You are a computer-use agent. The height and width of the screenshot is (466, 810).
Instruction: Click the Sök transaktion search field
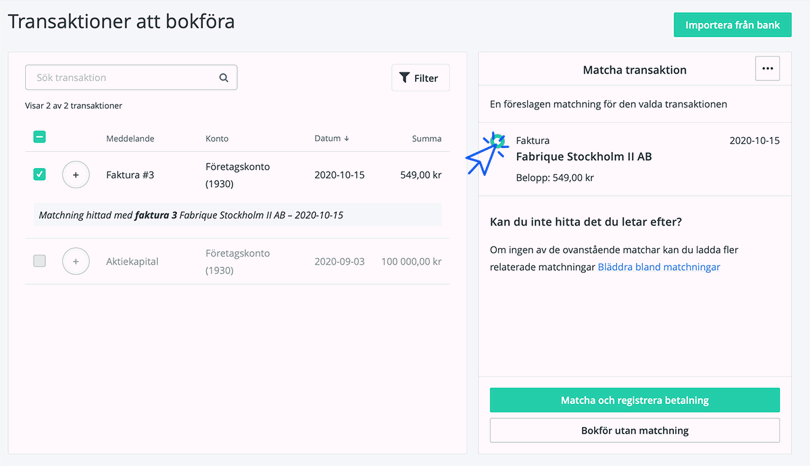131,77
